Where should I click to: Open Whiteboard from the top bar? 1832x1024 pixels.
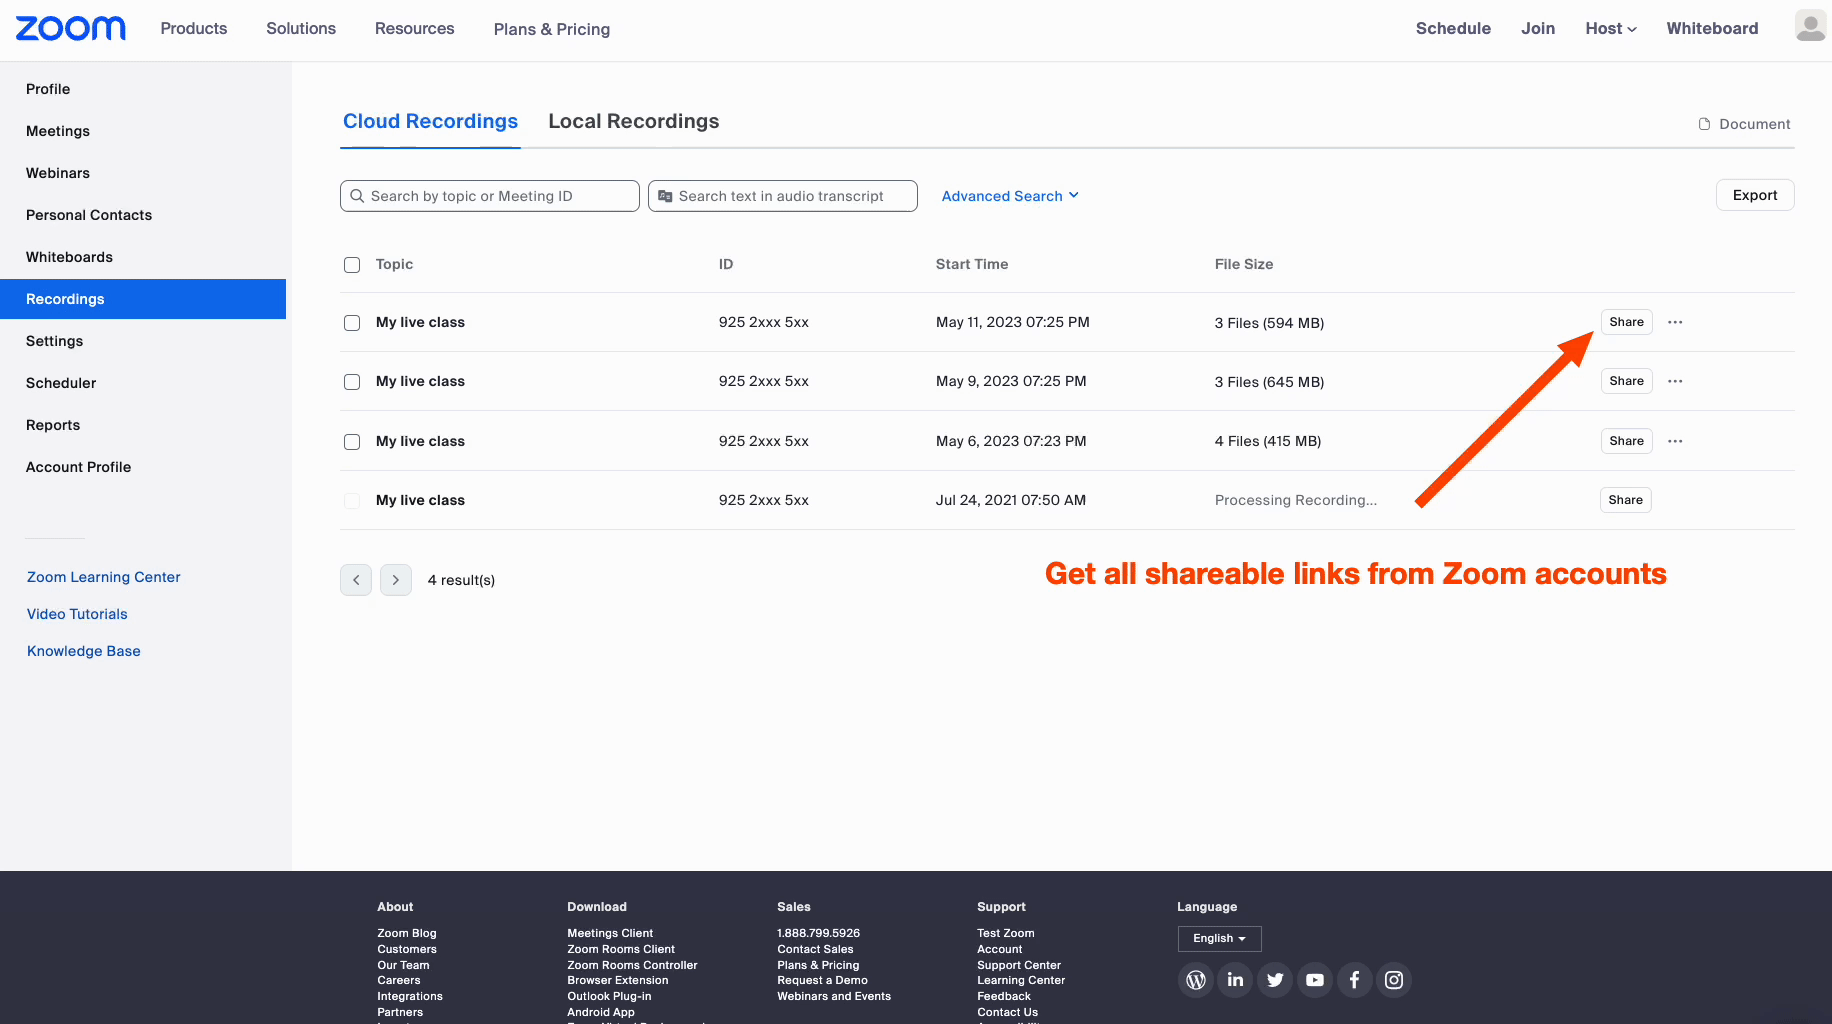(x=1712, y=29)
